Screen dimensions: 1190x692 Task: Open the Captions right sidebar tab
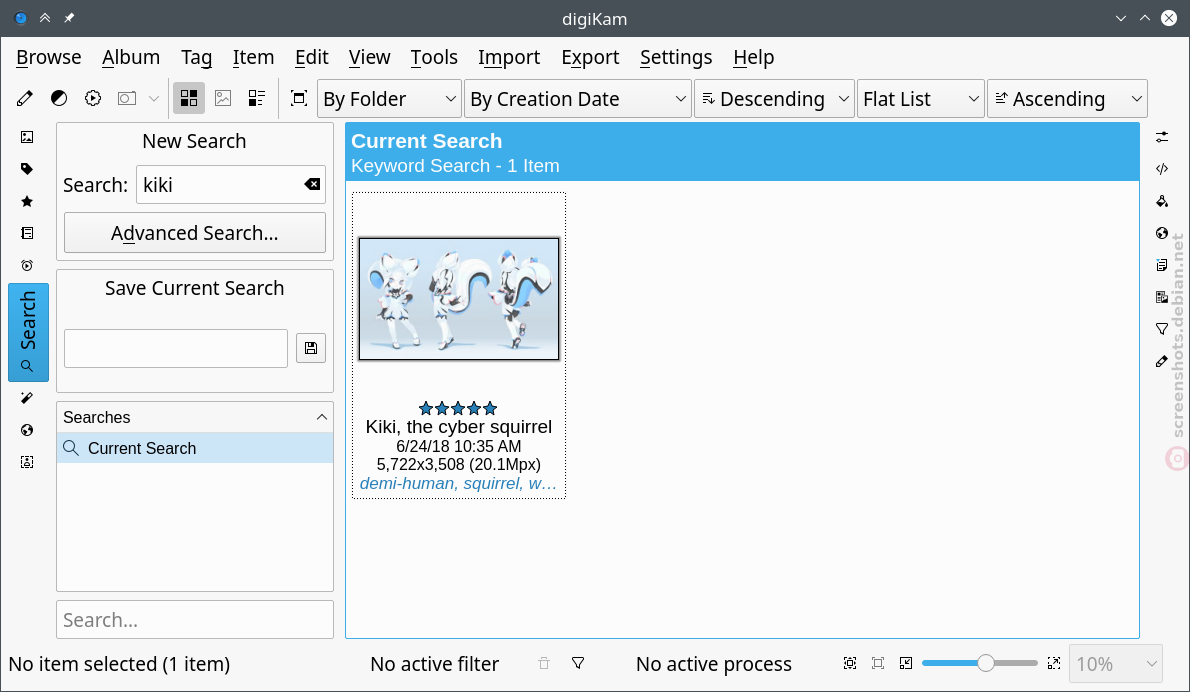point(1162,266)
